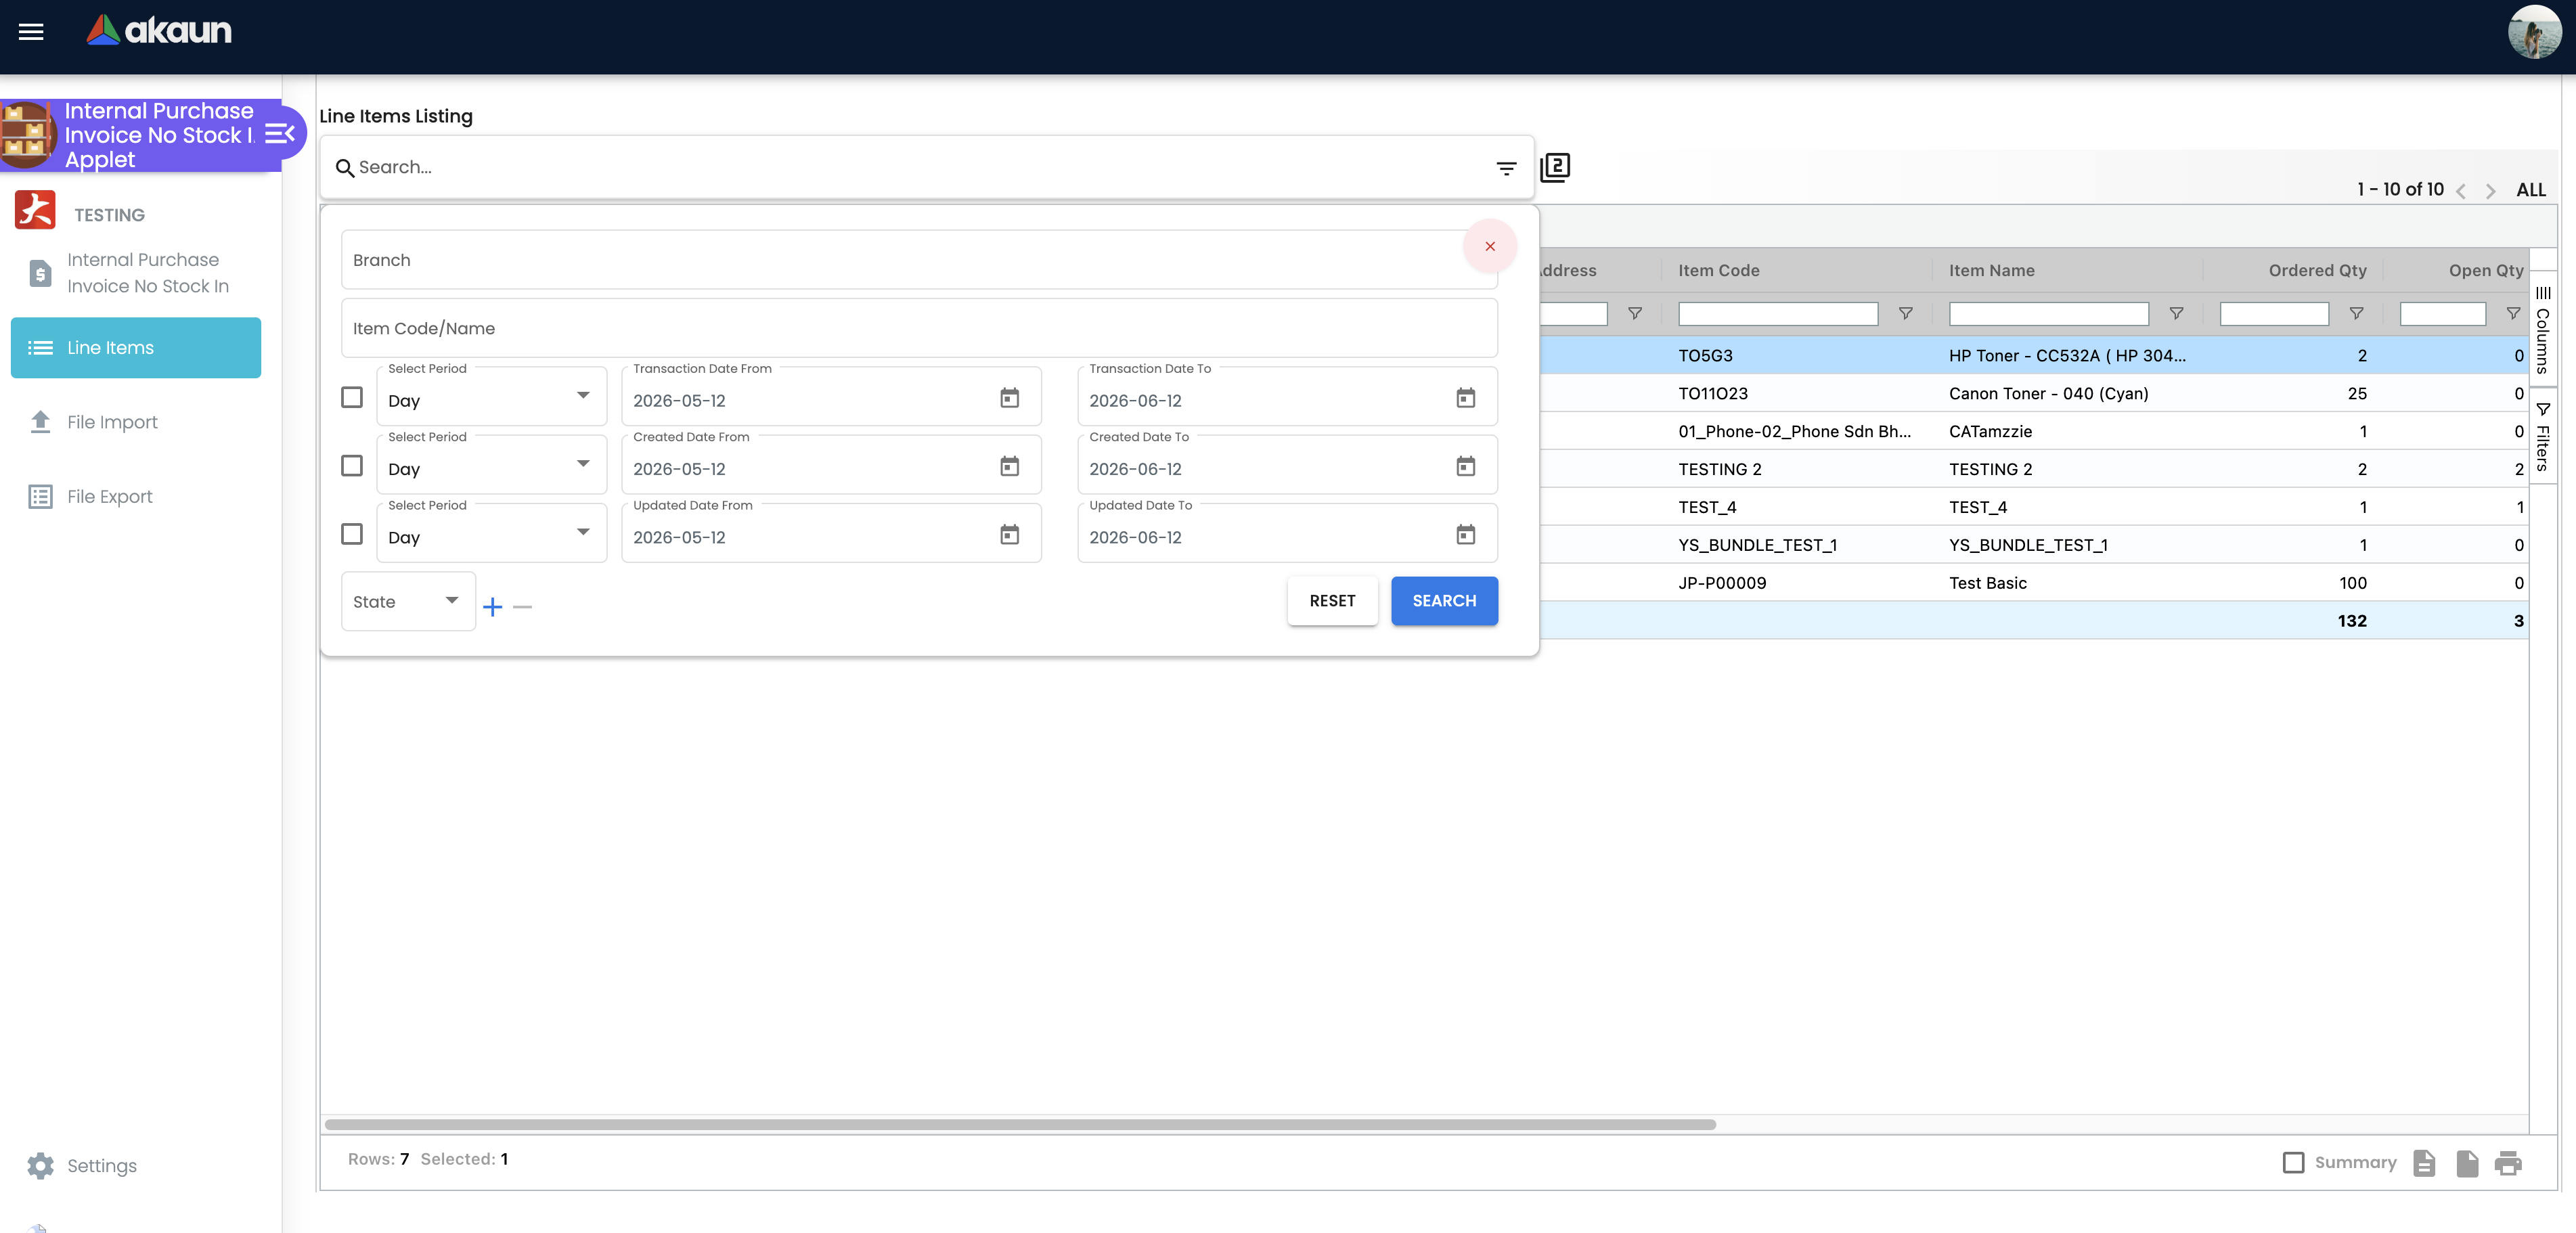Image resolution: width=2576 pixels, height=1233 pixels.
Task: Enable the Transaction Date filter checkbox
Action: click(352, 397)
